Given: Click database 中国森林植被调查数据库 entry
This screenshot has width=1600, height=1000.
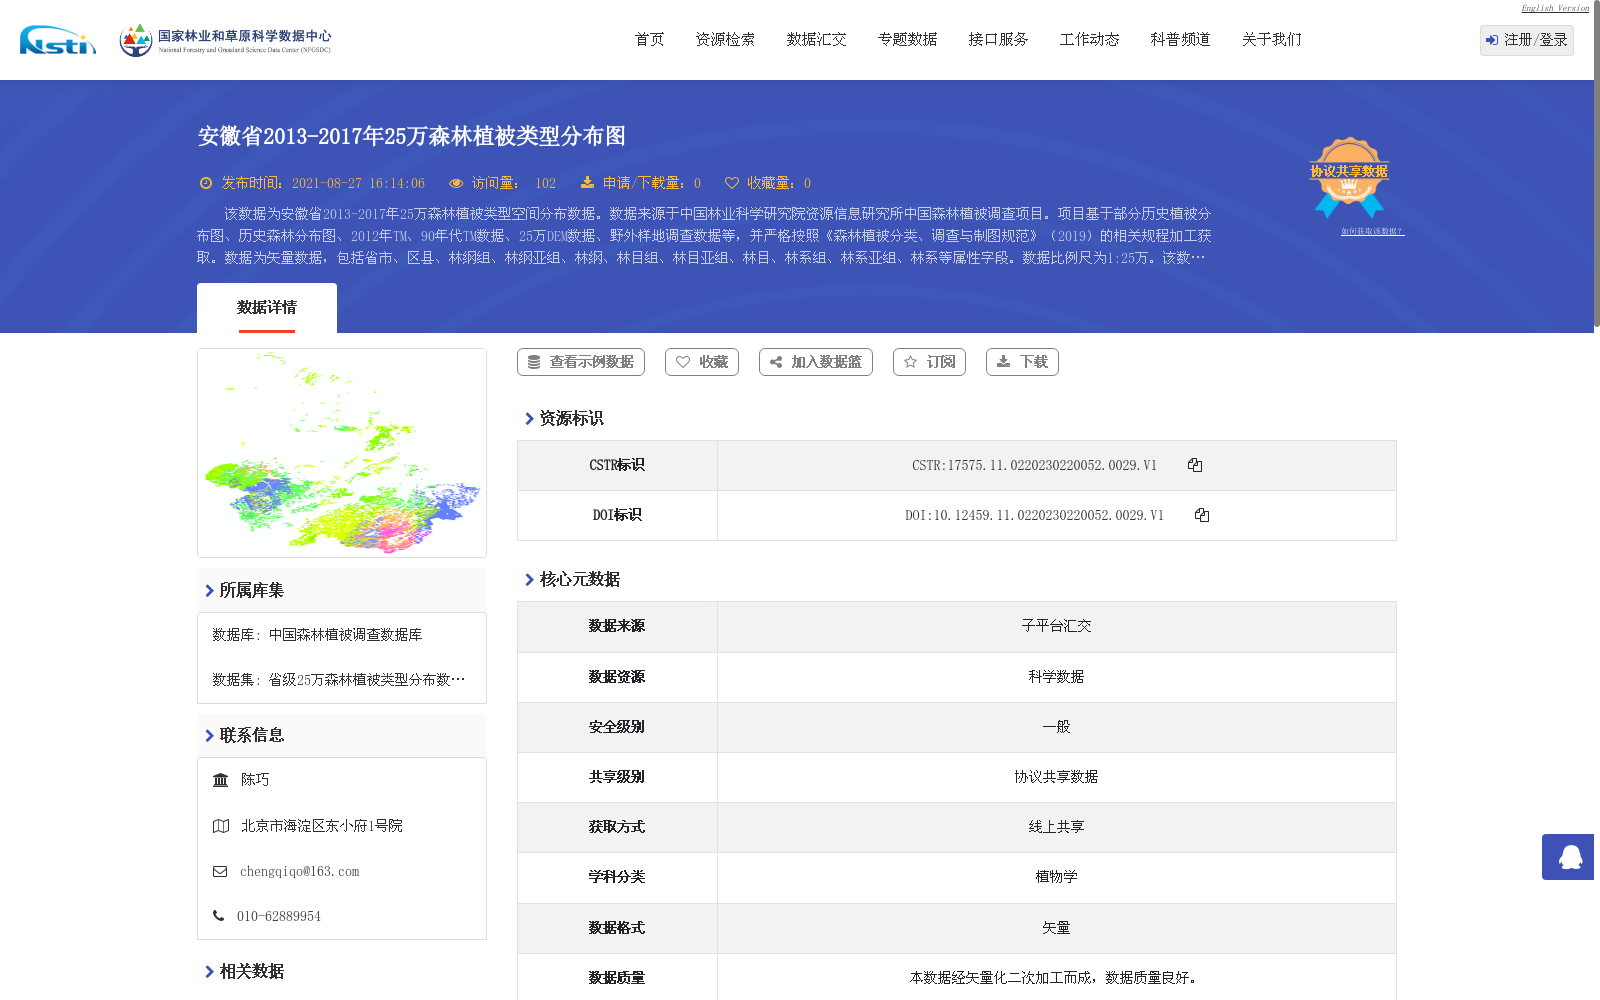Looking at the screenshot, I should point(345,635).
